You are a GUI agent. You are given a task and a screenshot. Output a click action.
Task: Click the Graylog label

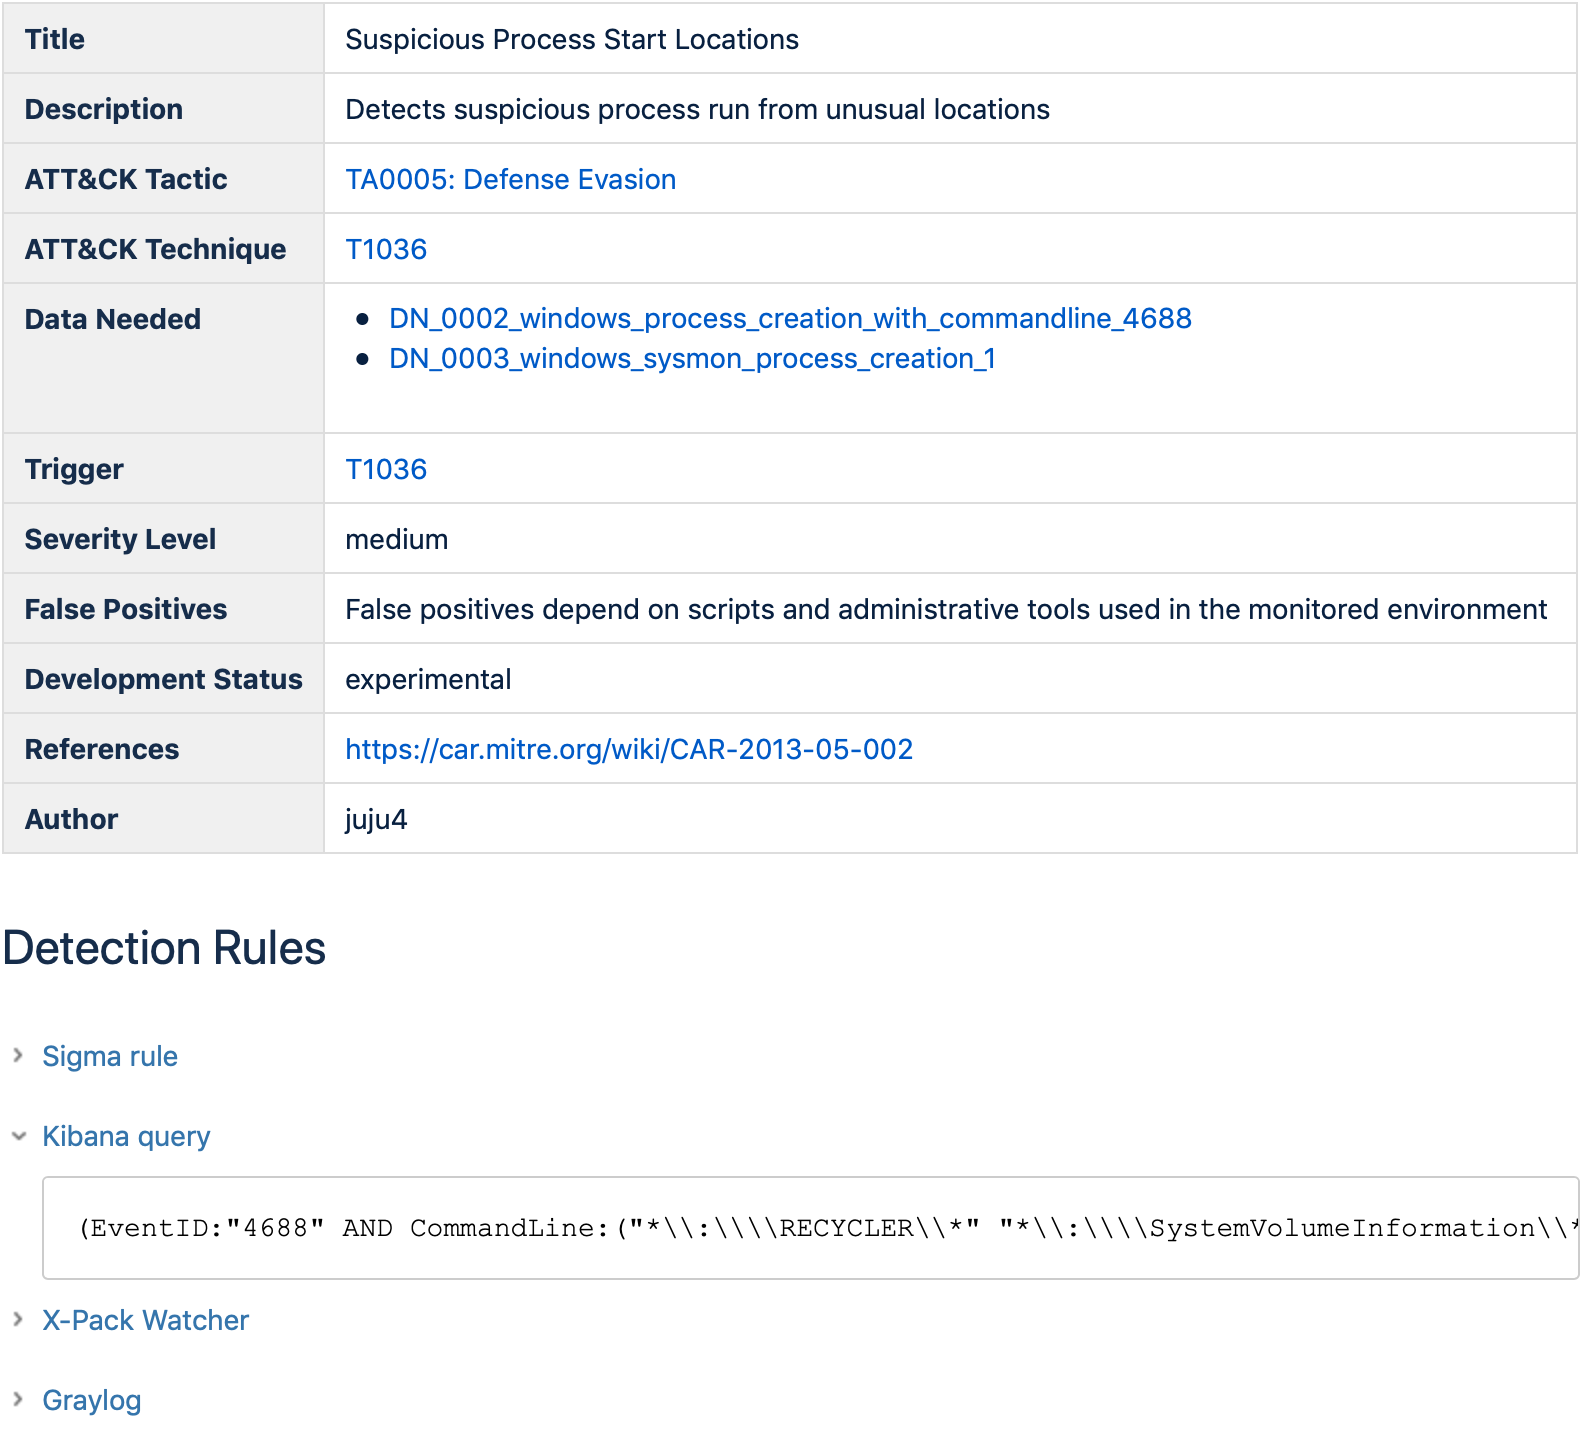point(91,1400)
